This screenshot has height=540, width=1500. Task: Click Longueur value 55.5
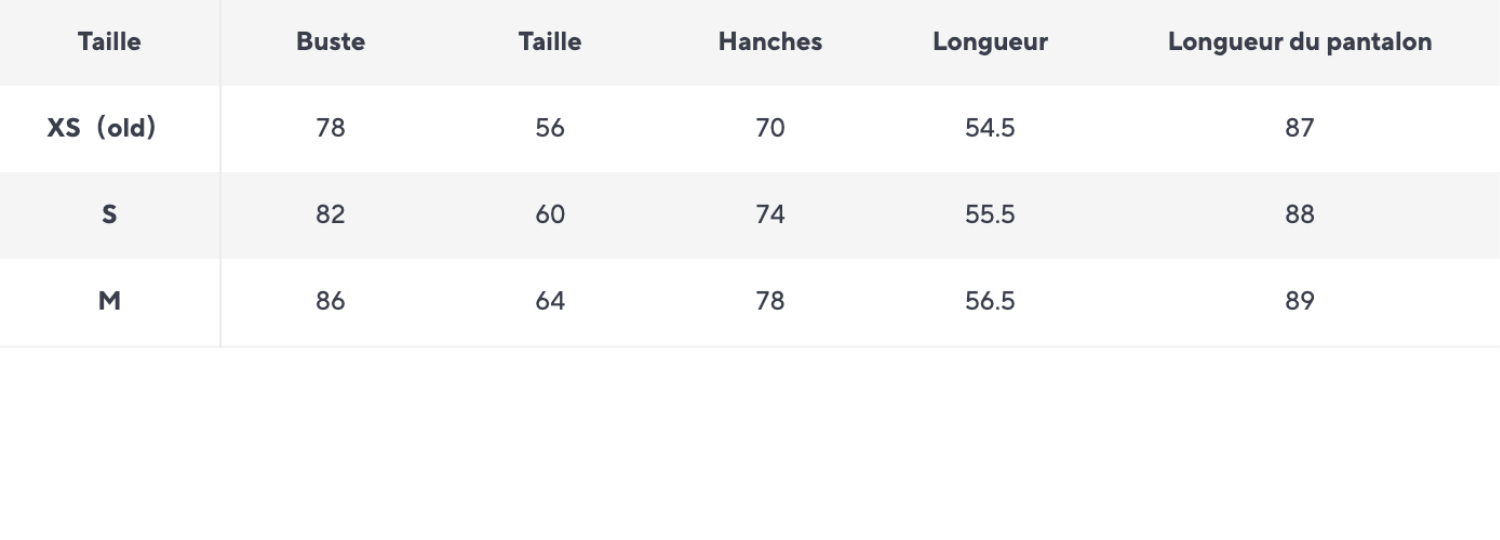pyautogui.click(x=990, y=215)
